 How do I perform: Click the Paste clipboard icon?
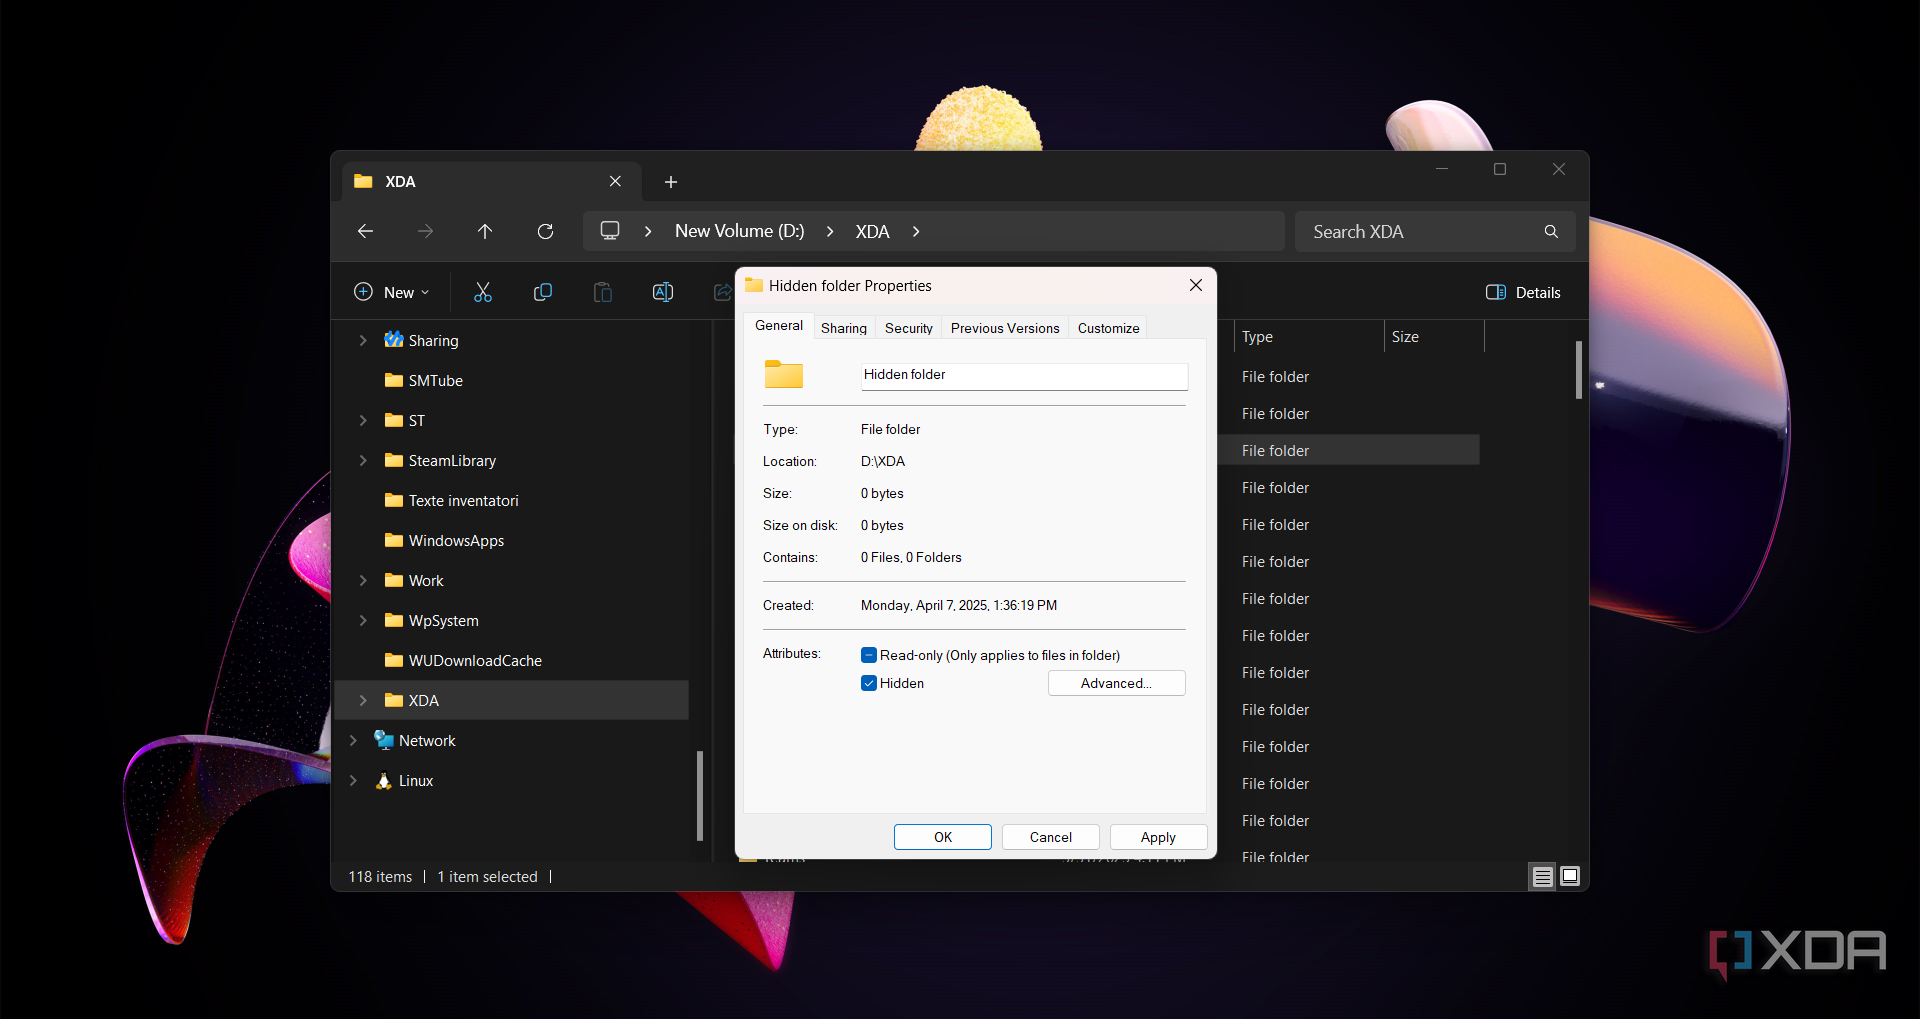pyautogui.click(x=603, y=292)
